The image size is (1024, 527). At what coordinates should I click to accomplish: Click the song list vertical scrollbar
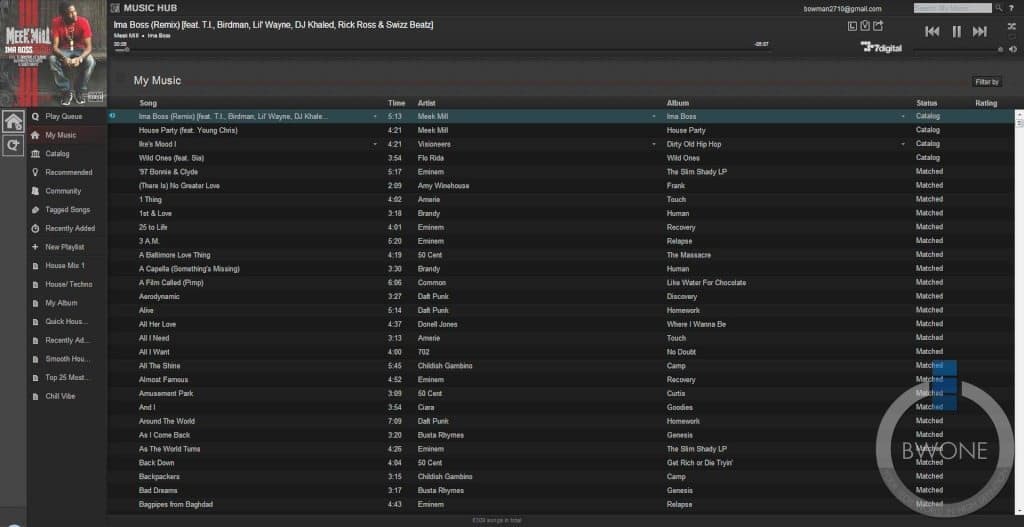1019,311
